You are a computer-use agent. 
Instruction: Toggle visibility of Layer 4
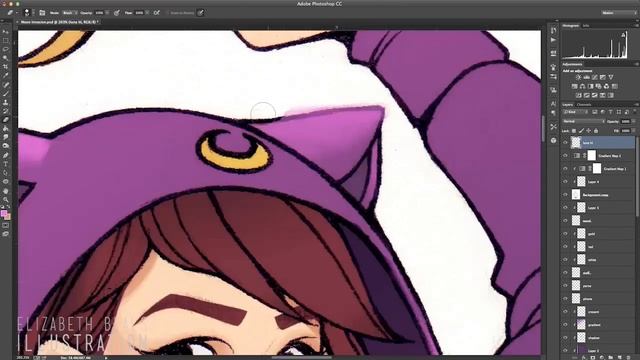coord(565,182)
